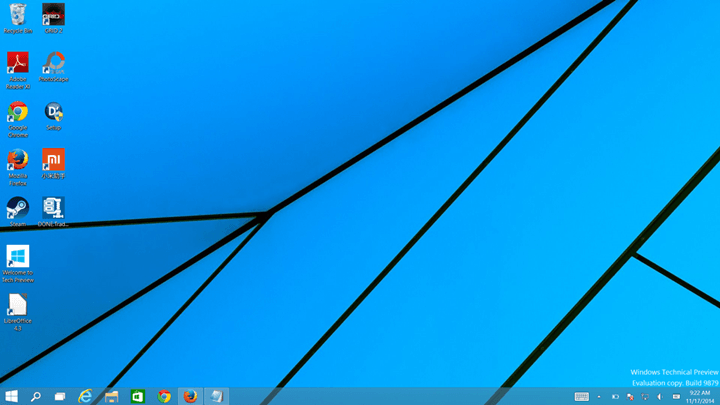The height and width of the screenshot is (405, 720).
Task: Open the clock showing 9:22 AM
Action: point(700,397)
